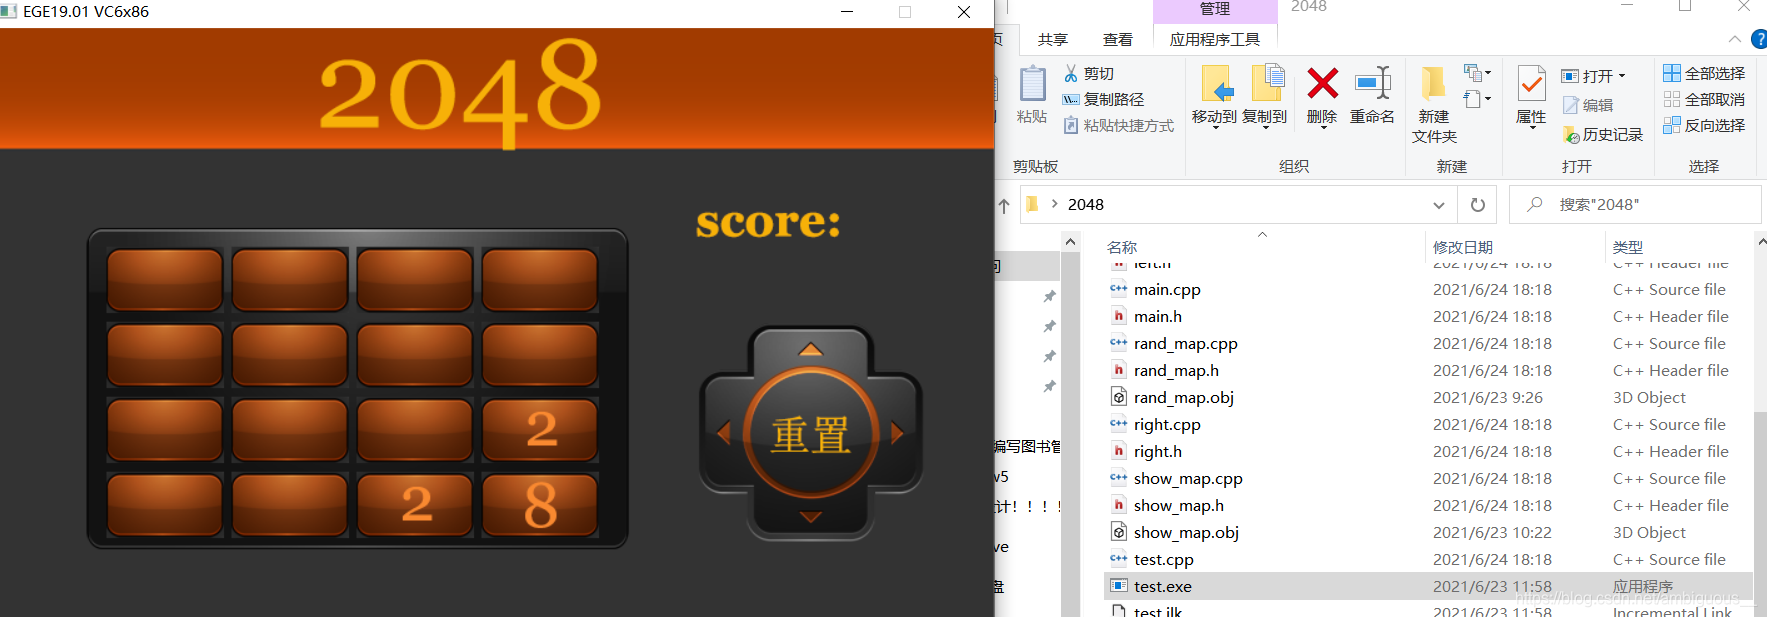The image size is (1767, 617).
Task: Collapse the ribbon with the chevron
Action: [x=1735, y=40]
